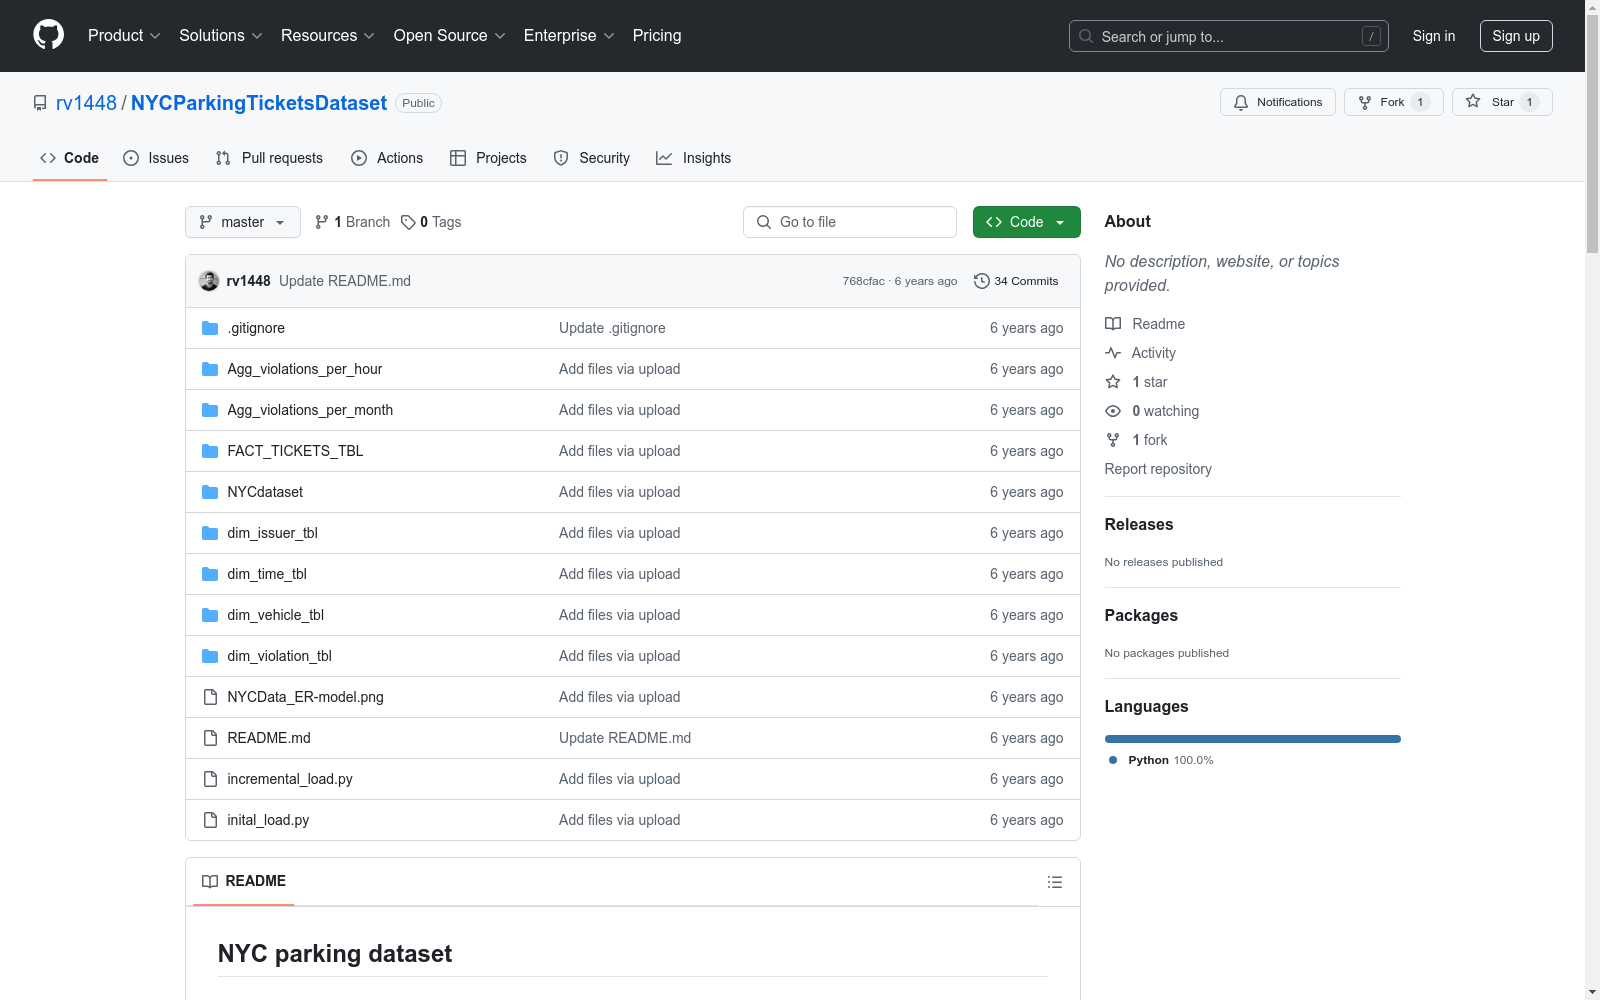Click the folder icon beside .gitignore
Image resolution: width=1600 pixels, height=1000 pixels.
pos(210,328)
